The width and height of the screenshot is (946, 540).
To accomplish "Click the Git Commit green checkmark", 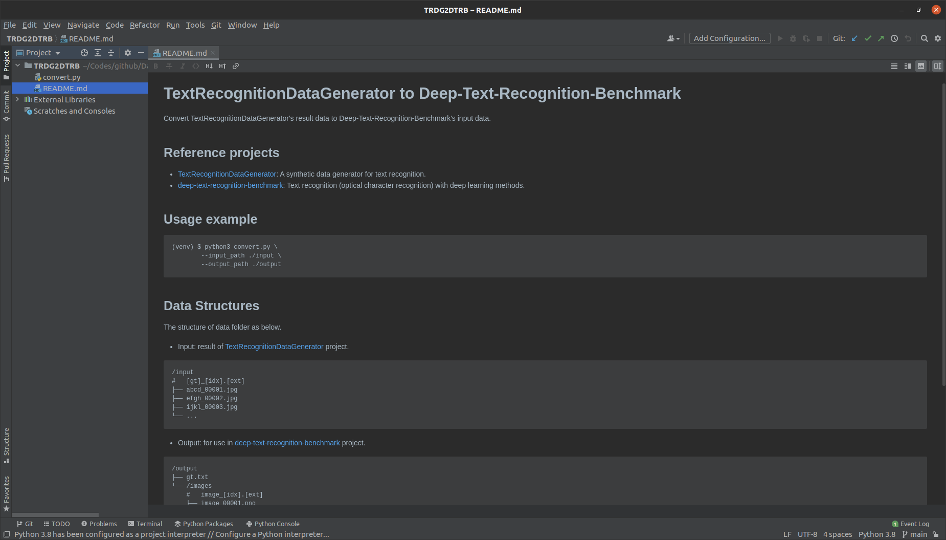I will click(868, 39).
